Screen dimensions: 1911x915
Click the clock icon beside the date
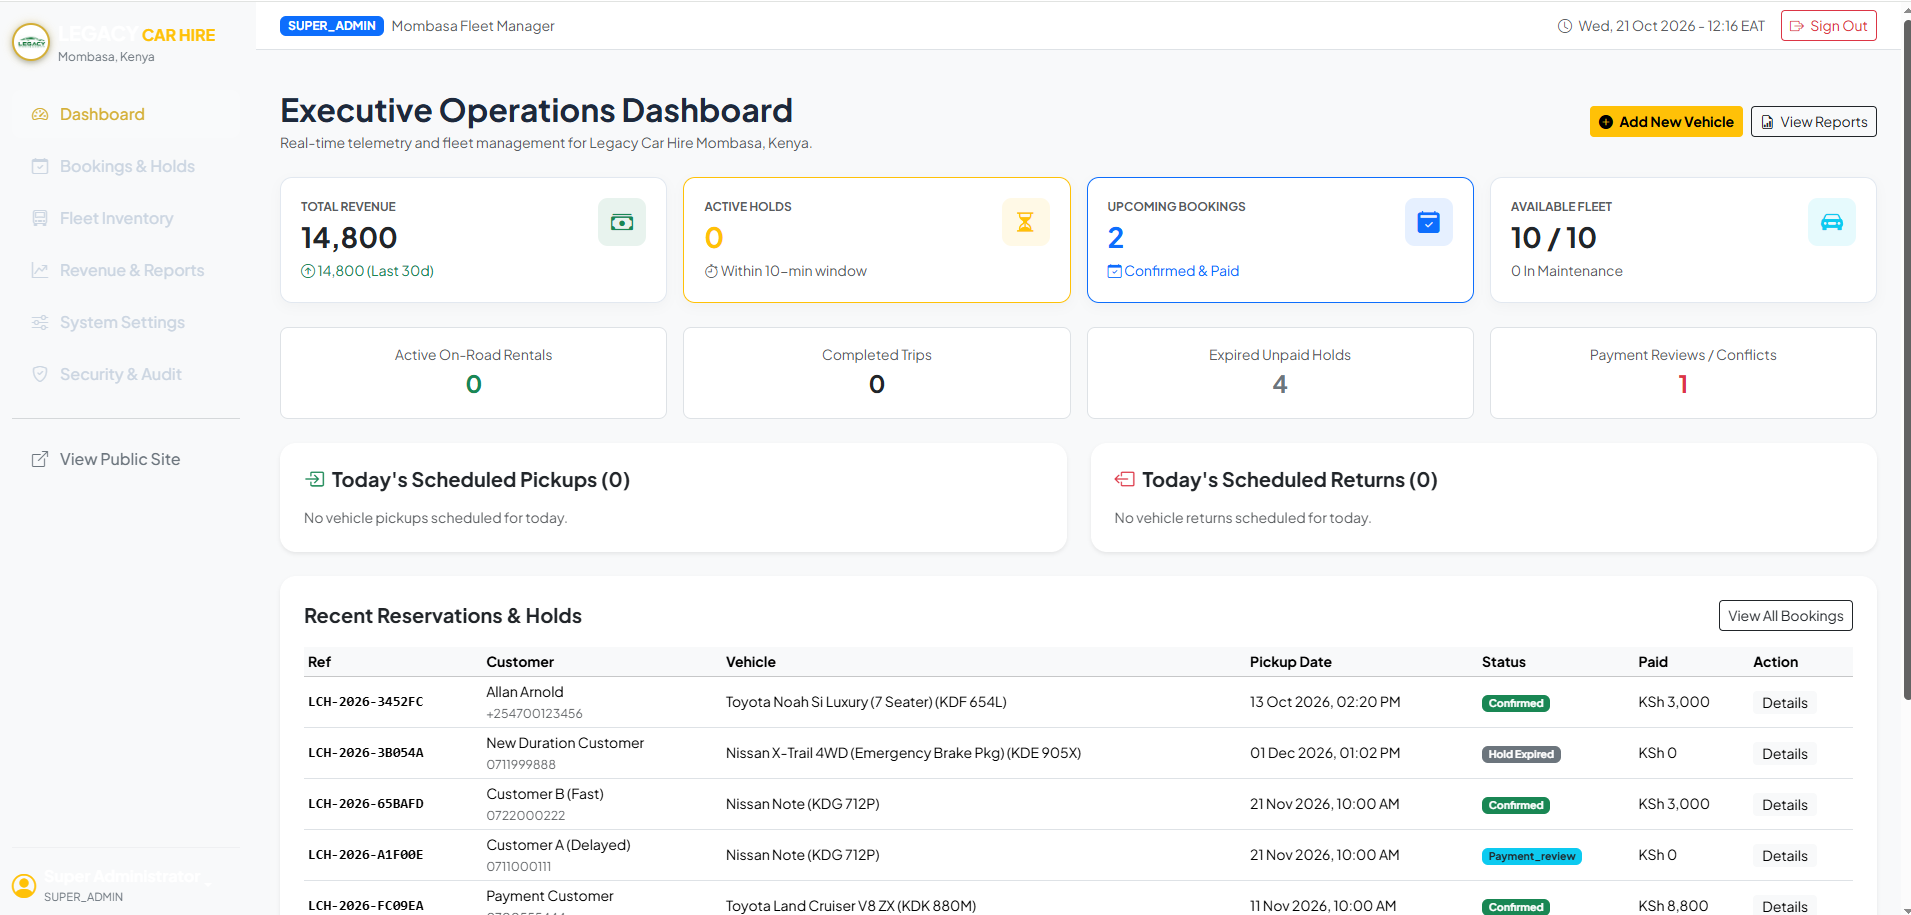(x=1565, y=26)
